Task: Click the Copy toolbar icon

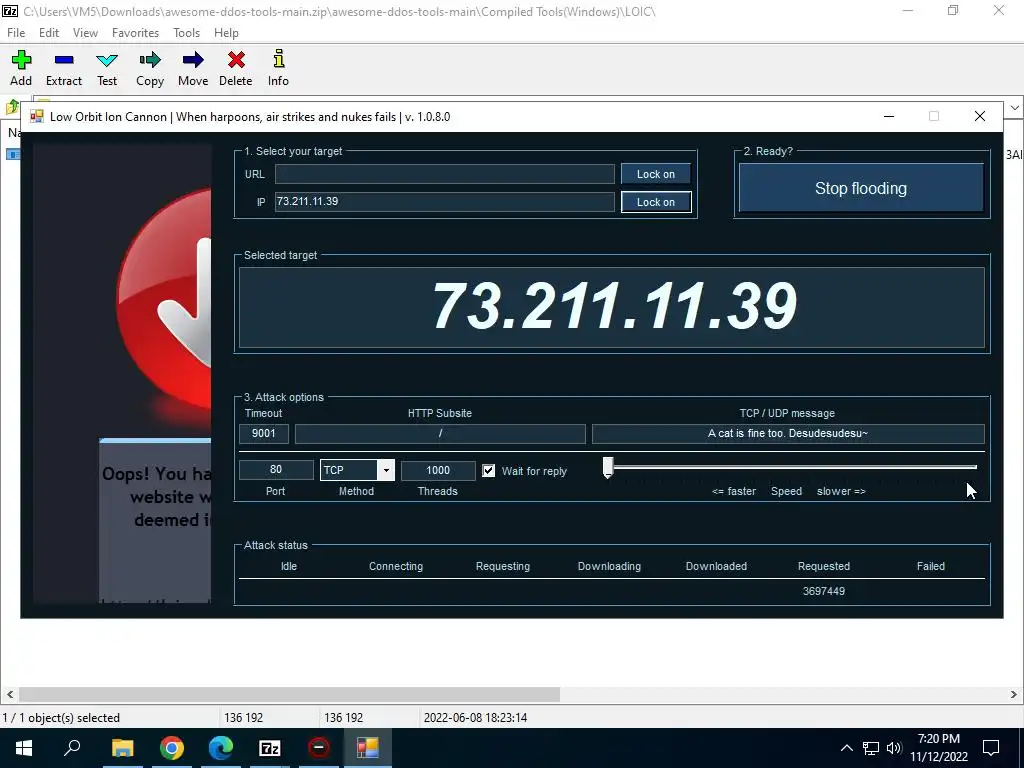Action: pos(150,60)
